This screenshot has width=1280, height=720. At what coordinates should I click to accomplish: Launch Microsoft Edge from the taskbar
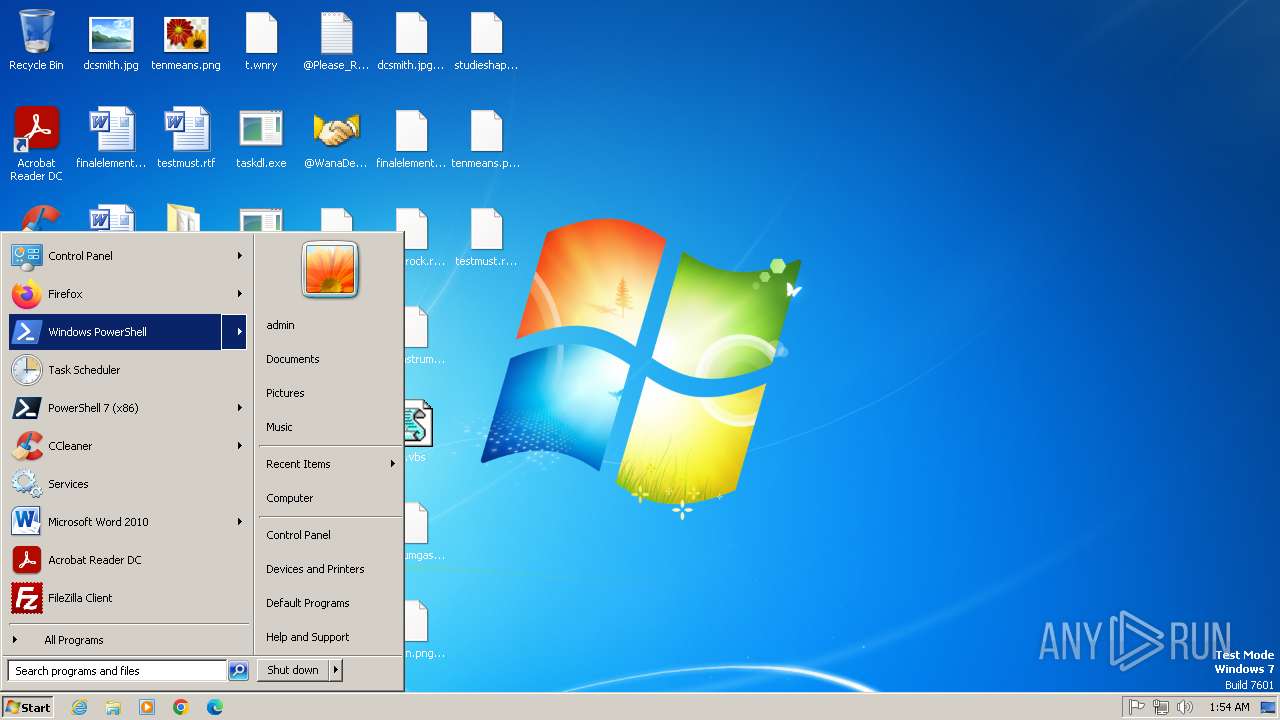(215, 707)
